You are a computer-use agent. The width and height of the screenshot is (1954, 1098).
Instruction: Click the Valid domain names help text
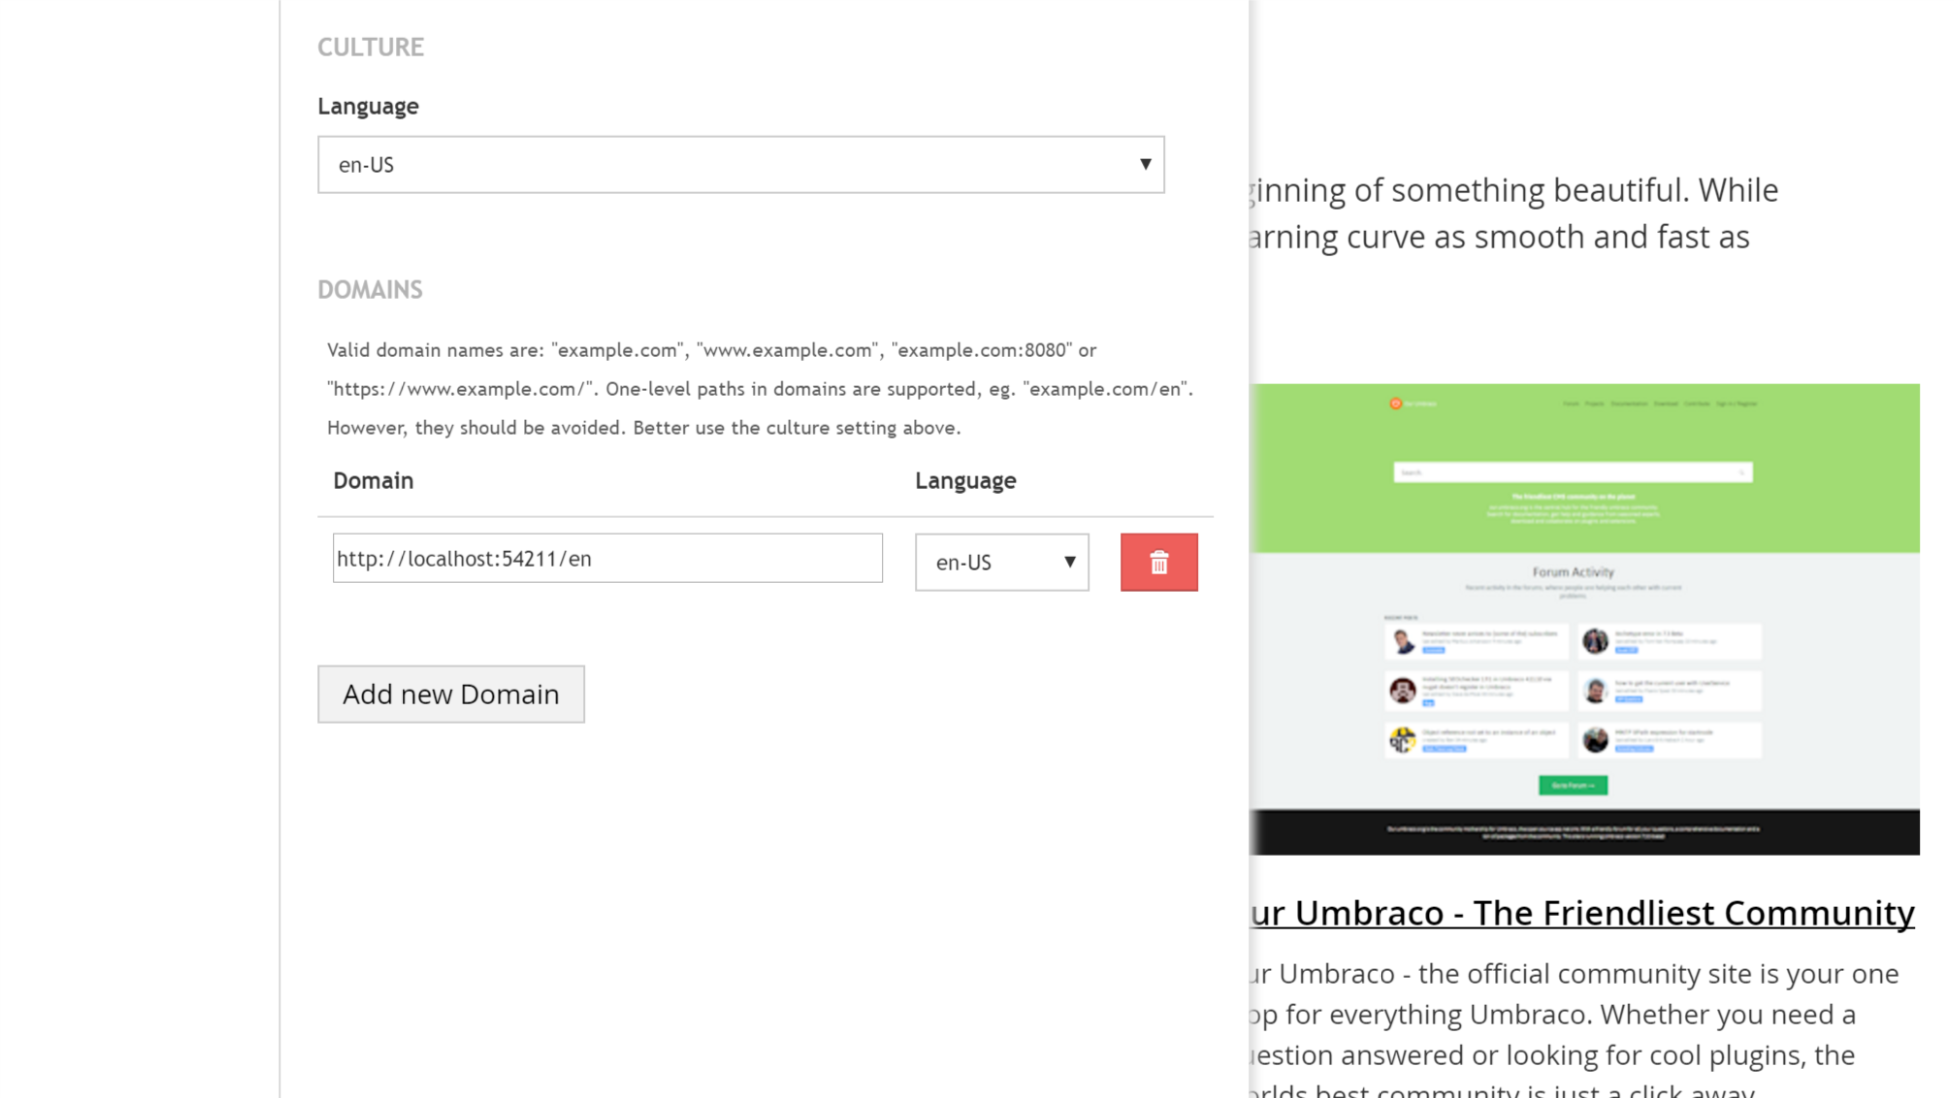pos(760,389)
